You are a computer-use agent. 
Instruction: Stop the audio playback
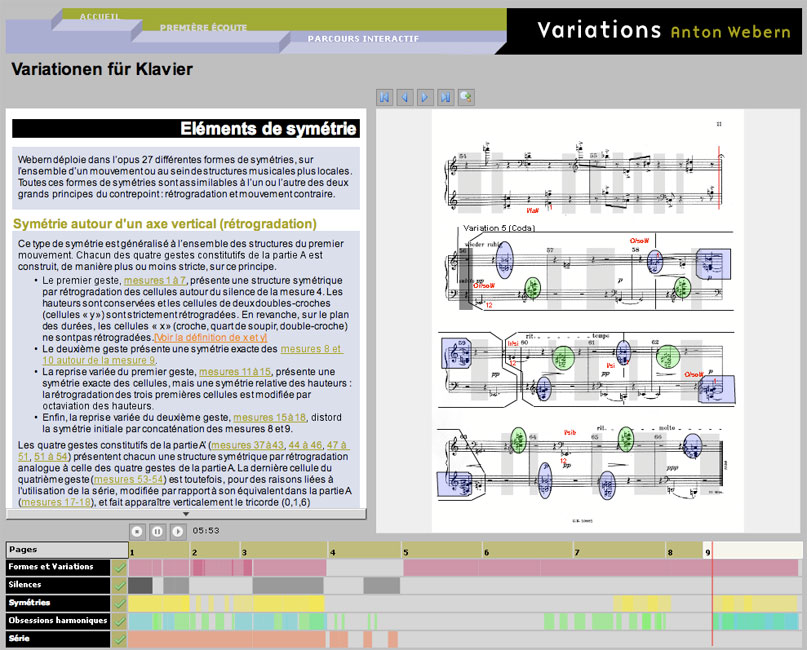click(x=136, y=531)
